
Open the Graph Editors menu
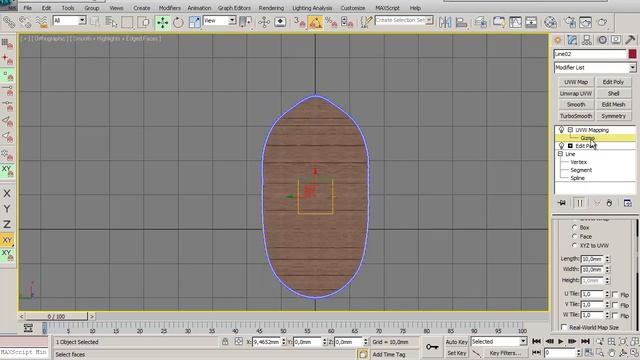234,8
